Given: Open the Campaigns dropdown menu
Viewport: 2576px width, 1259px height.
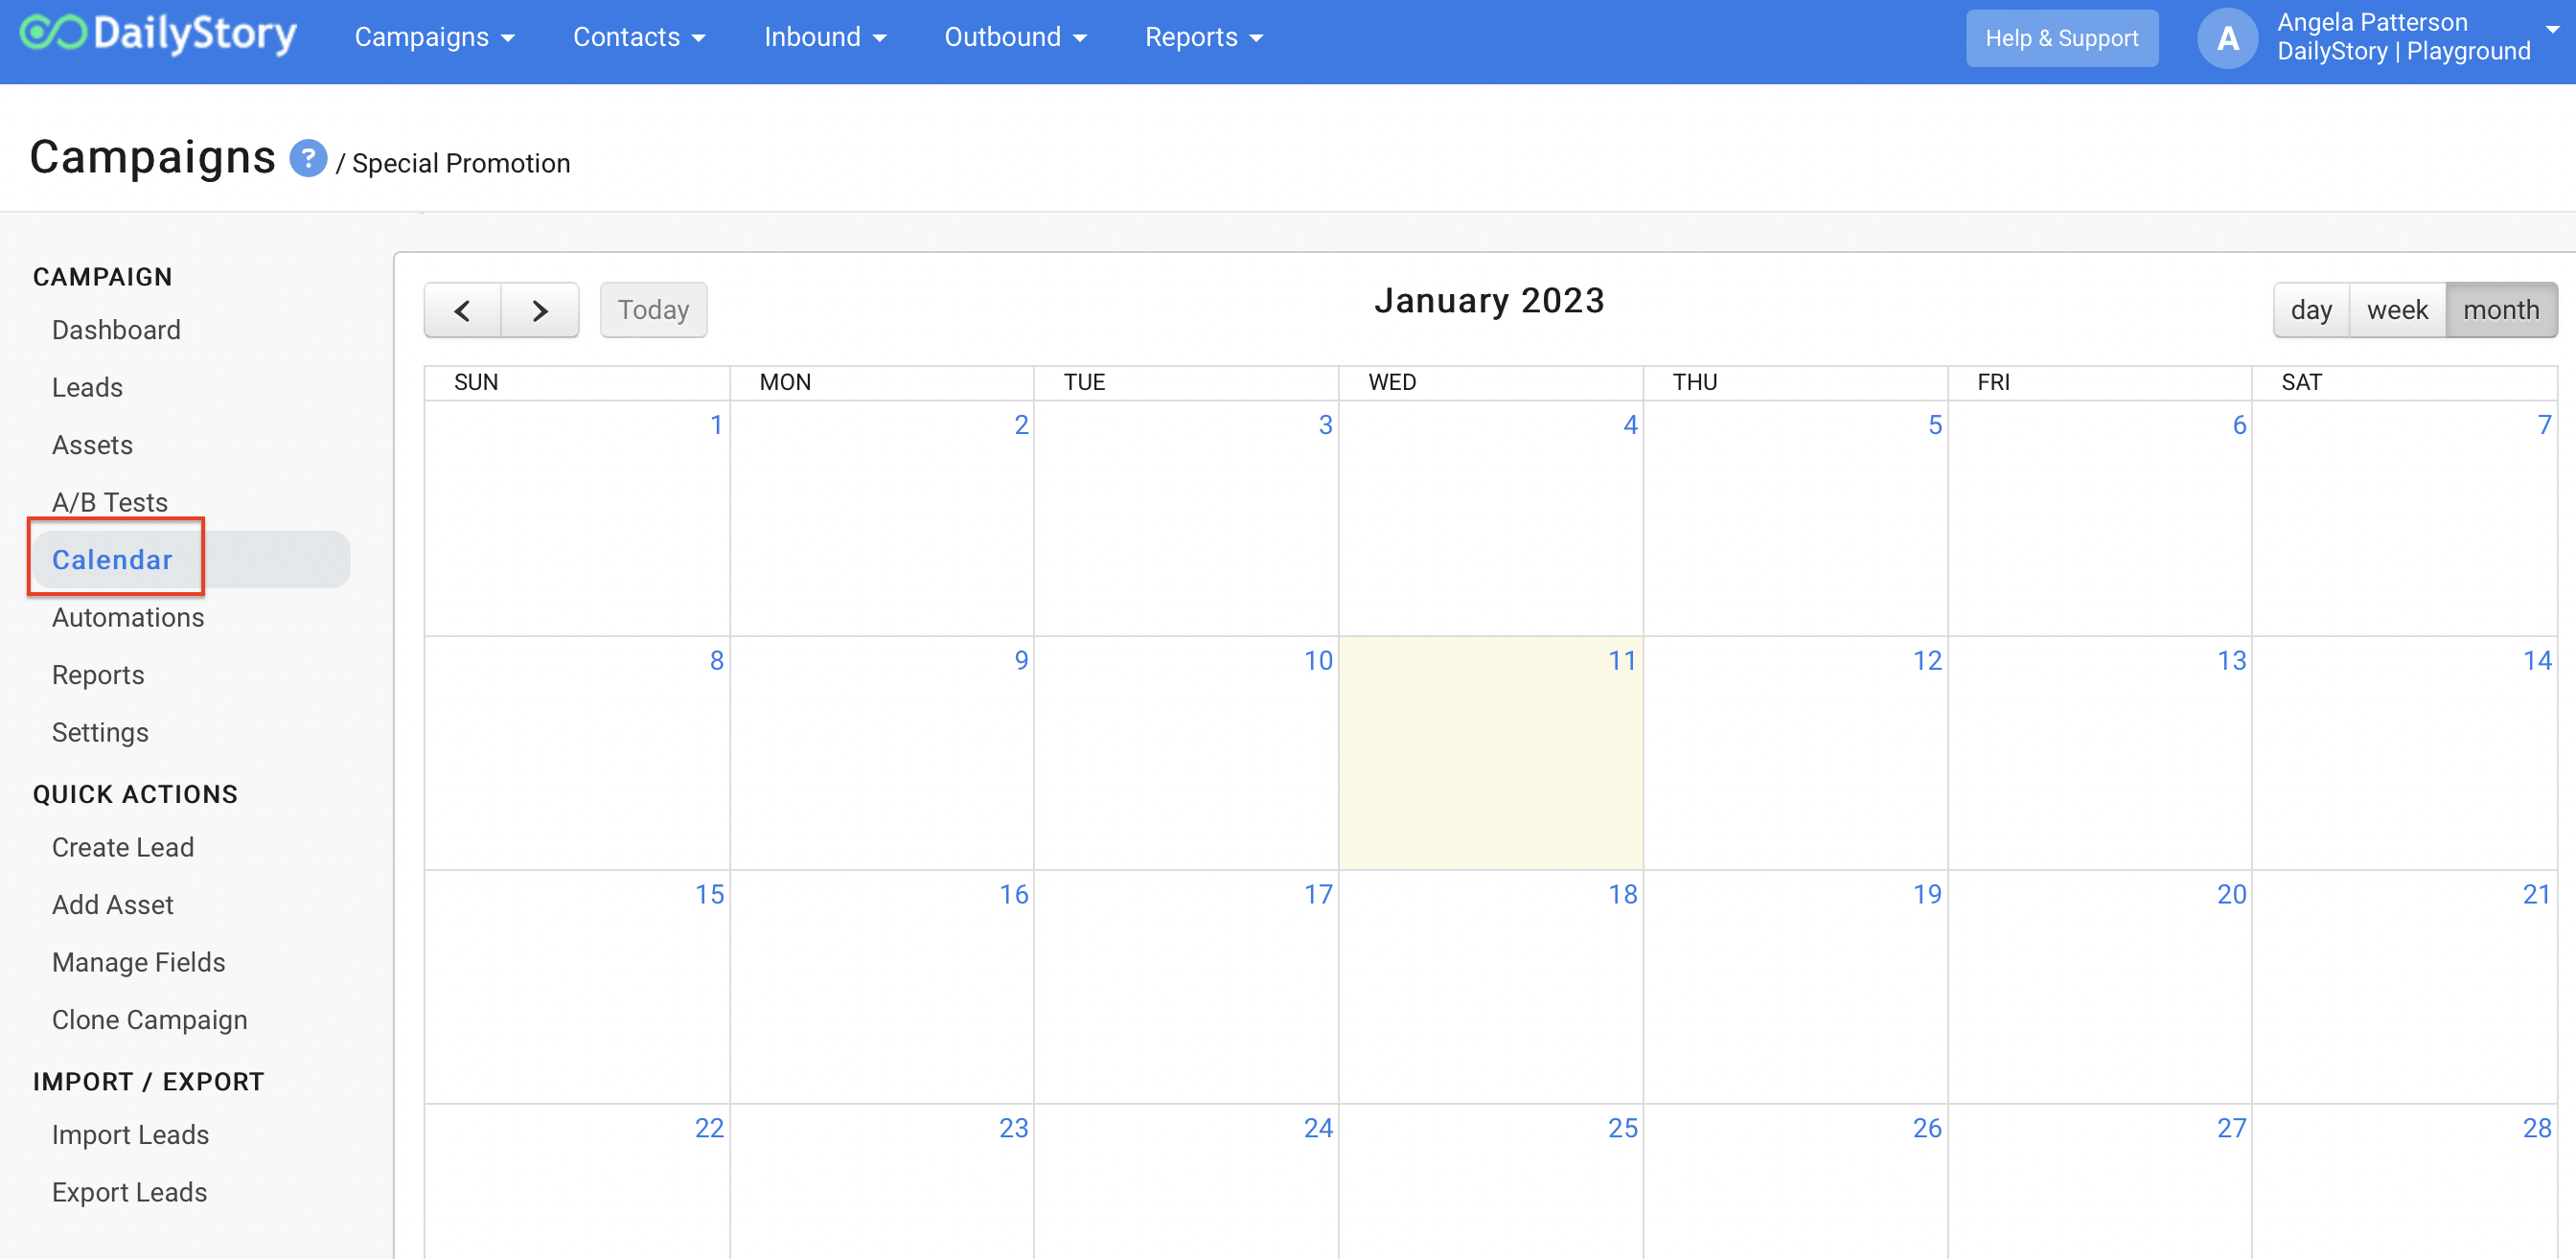Looking at the screenshot, I should (x=434, y=37).
